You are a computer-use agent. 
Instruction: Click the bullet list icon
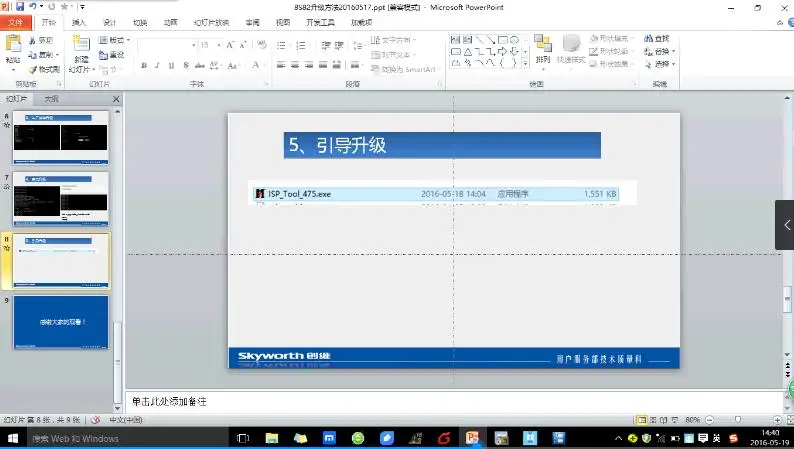pyautogui.click(x=282, y=46)
